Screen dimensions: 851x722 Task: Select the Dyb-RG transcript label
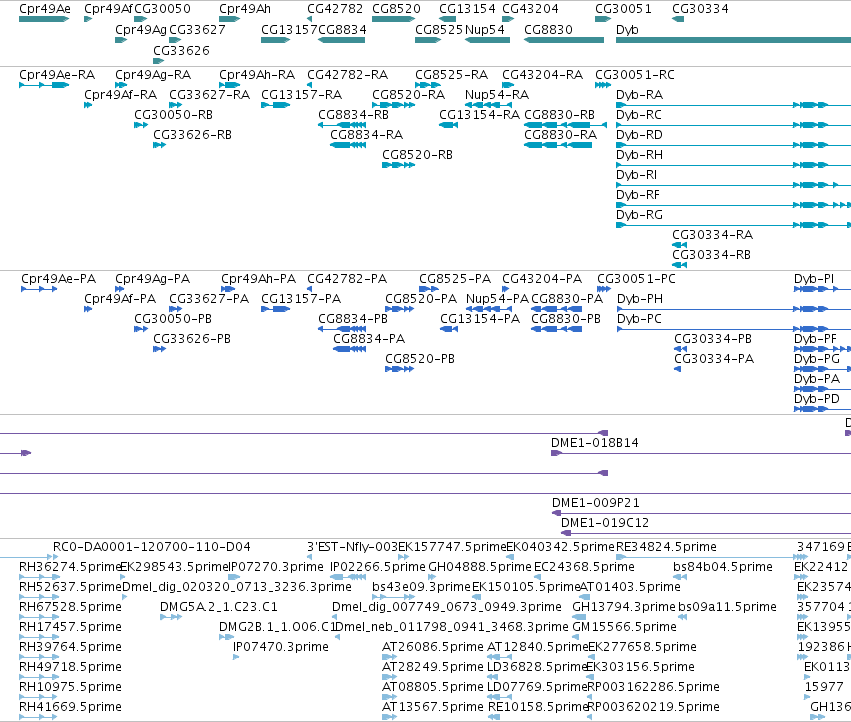(x=639, y=214)
